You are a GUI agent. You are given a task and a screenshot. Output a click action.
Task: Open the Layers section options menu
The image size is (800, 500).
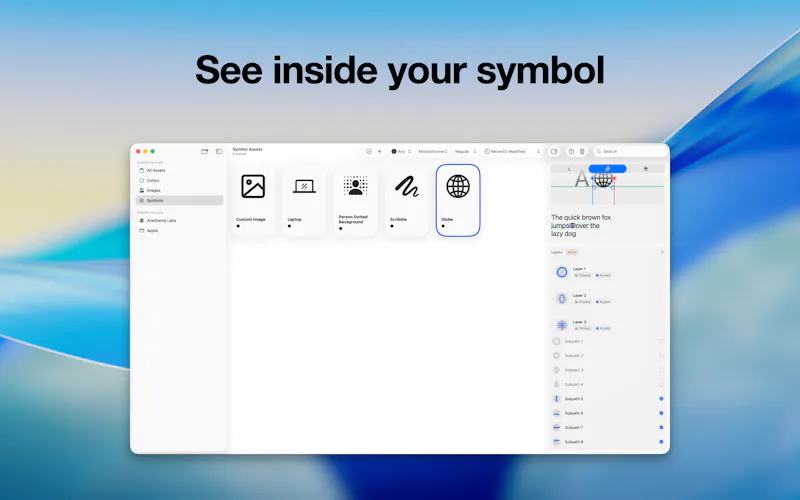pos(662,252)
